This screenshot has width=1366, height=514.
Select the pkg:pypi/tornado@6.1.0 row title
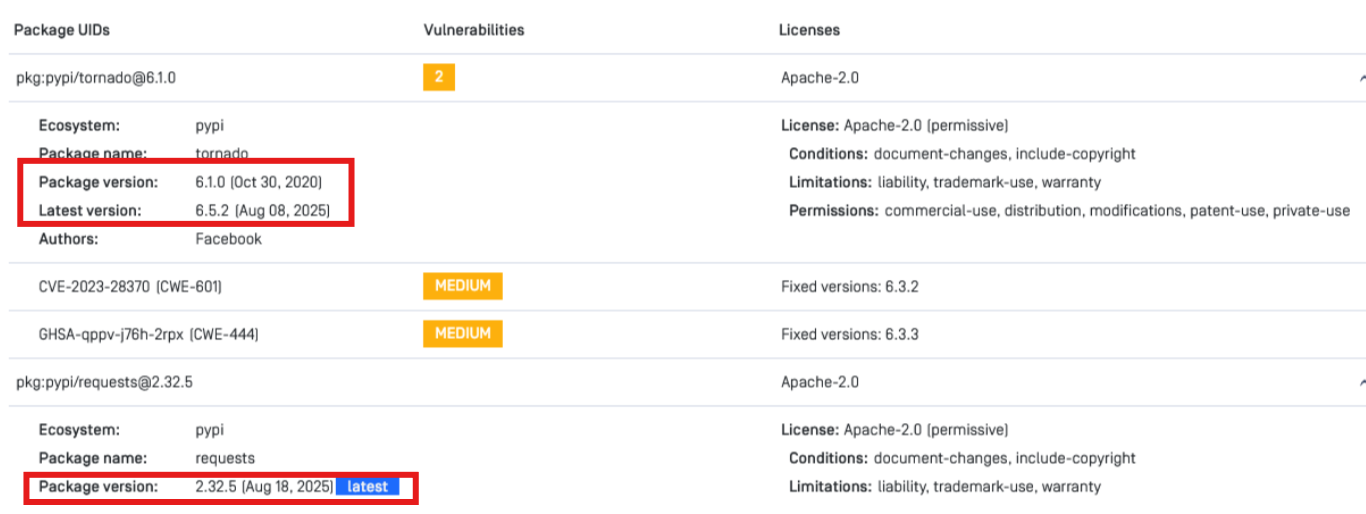(x=96, y=78)
